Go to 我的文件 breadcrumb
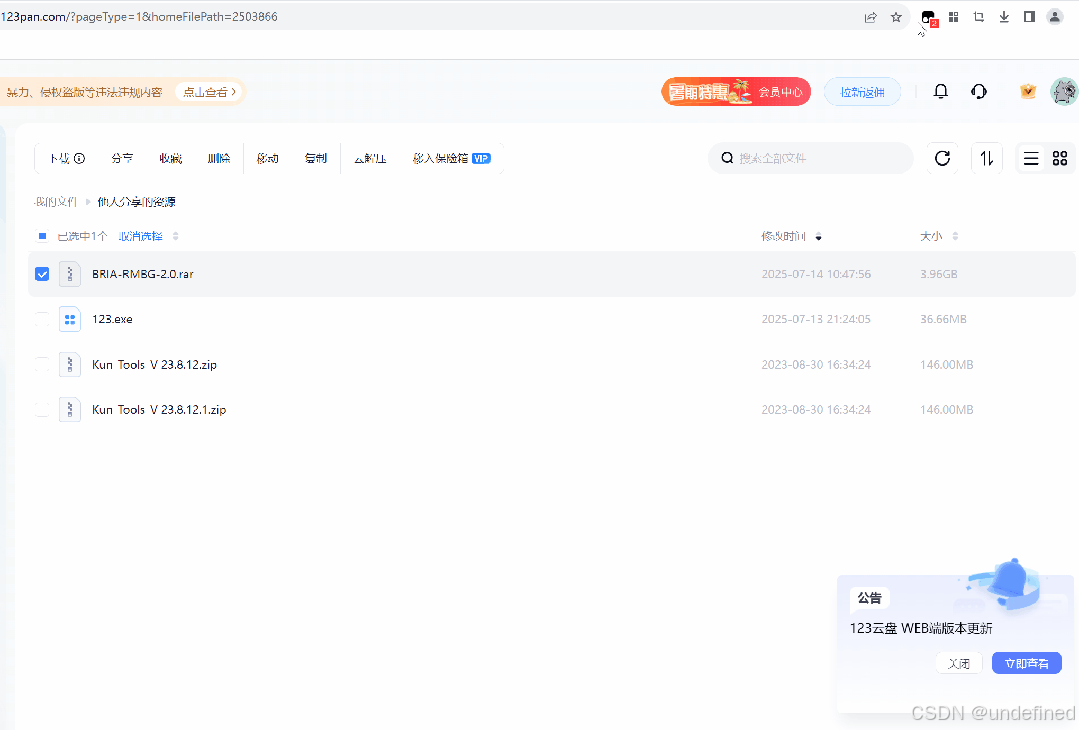The image size is (1079, 730). point(55,202)
